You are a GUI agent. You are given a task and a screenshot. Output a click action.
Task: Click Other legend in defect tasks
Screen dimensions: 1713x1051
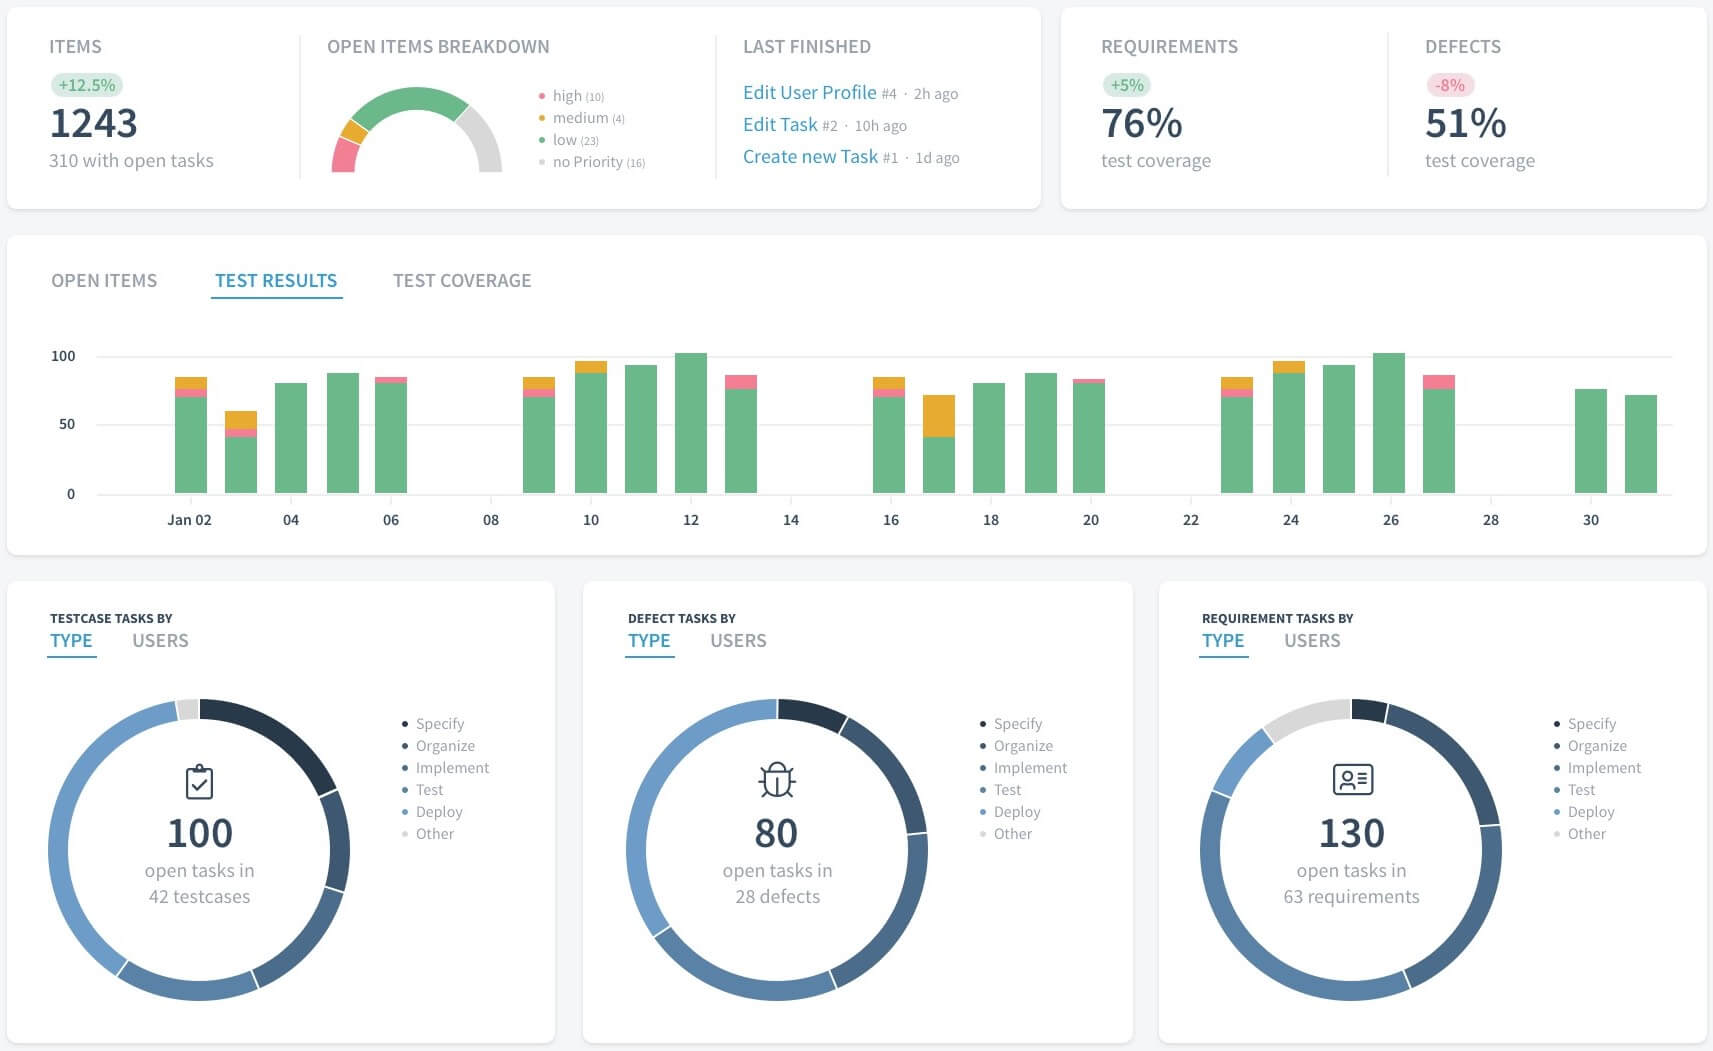pos(1006,834)
